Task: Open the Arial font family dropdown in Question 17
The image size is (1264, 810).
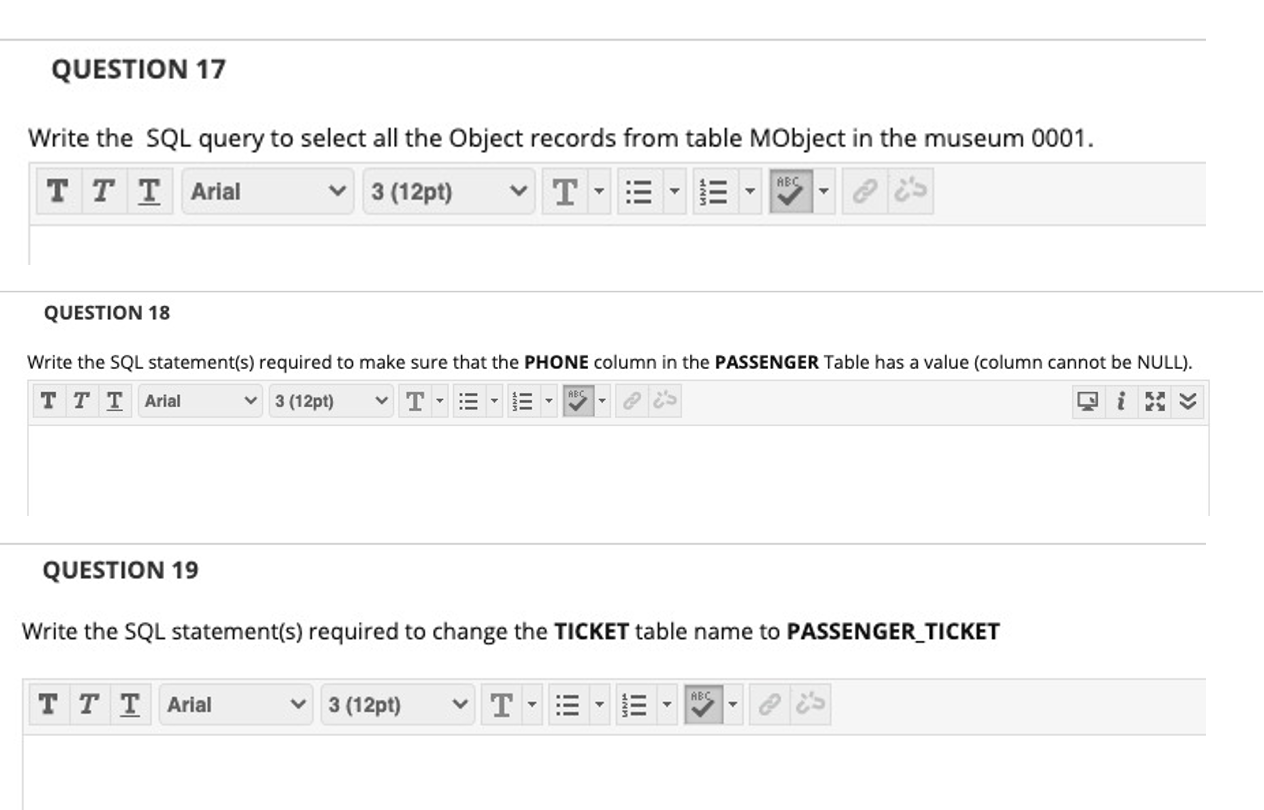Action: point(265,193)
